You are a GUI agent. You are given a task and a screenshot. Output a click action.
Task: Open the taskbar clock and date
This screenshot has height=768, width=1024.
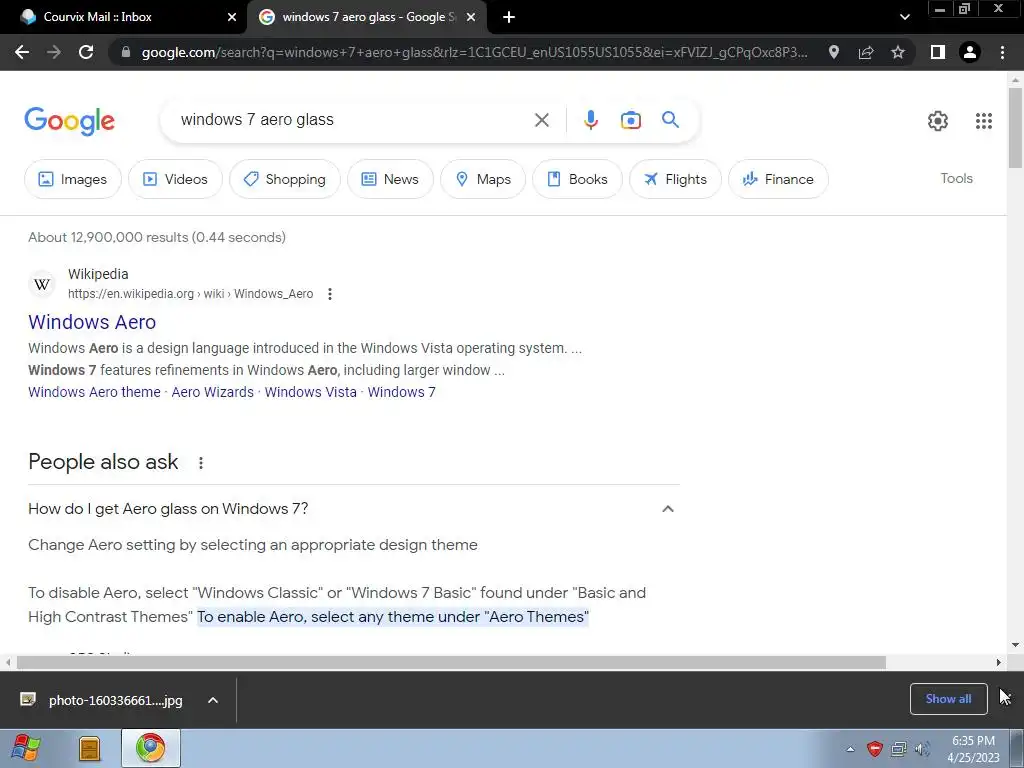(x=973, y=749)
